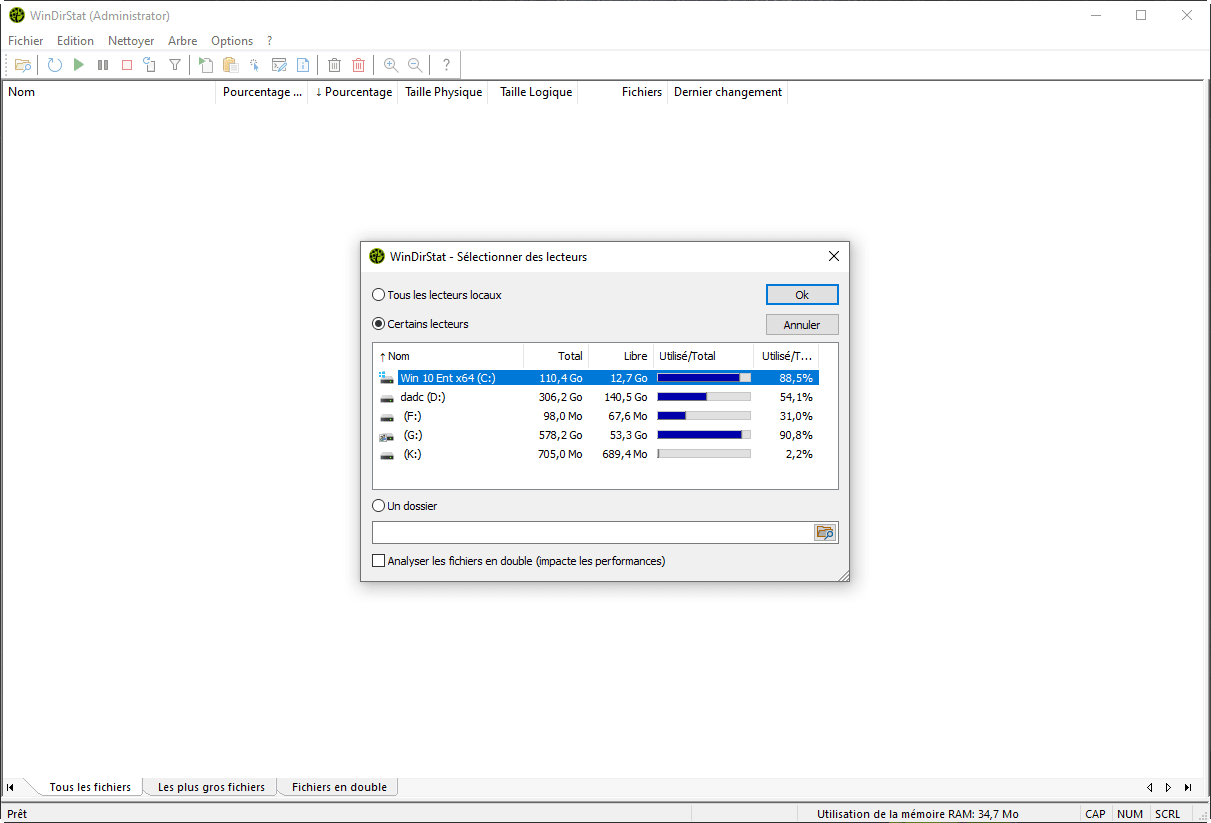Sort main list by Fichiers column header
The width and height of the screenshot is (1211, 823).
(623, 92)
